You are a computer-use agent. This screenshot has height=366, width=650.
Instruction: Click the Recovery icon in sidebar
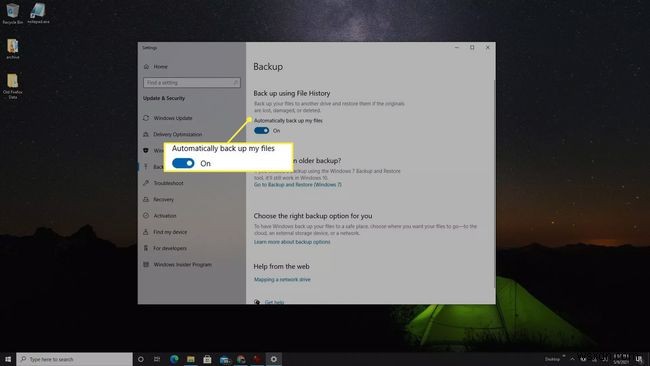(146, 199)
